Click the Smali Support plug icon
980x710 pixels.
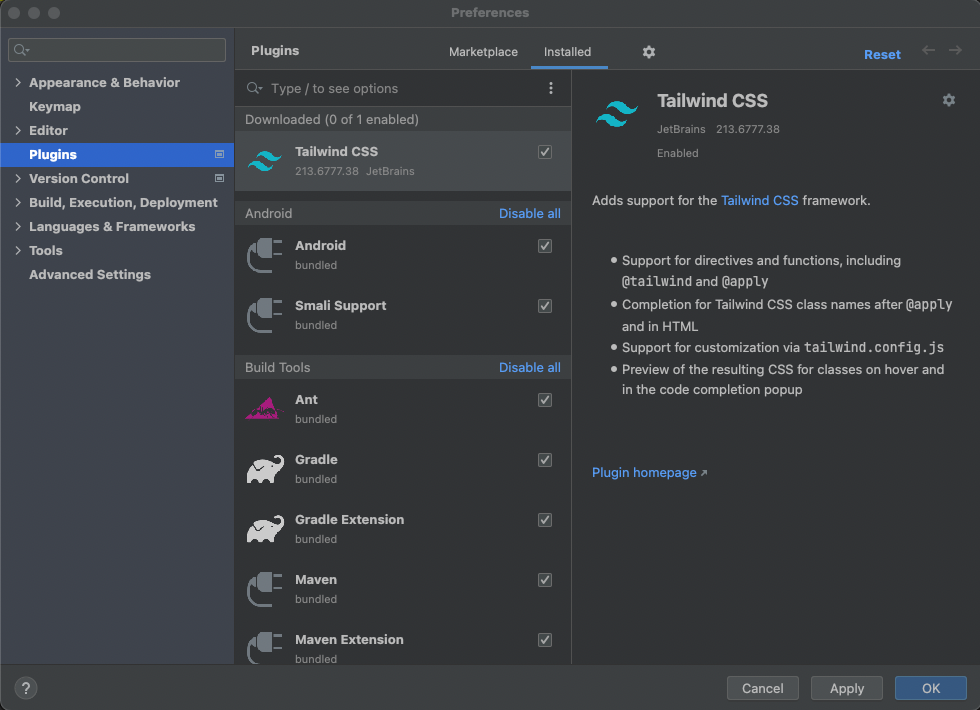265,315
